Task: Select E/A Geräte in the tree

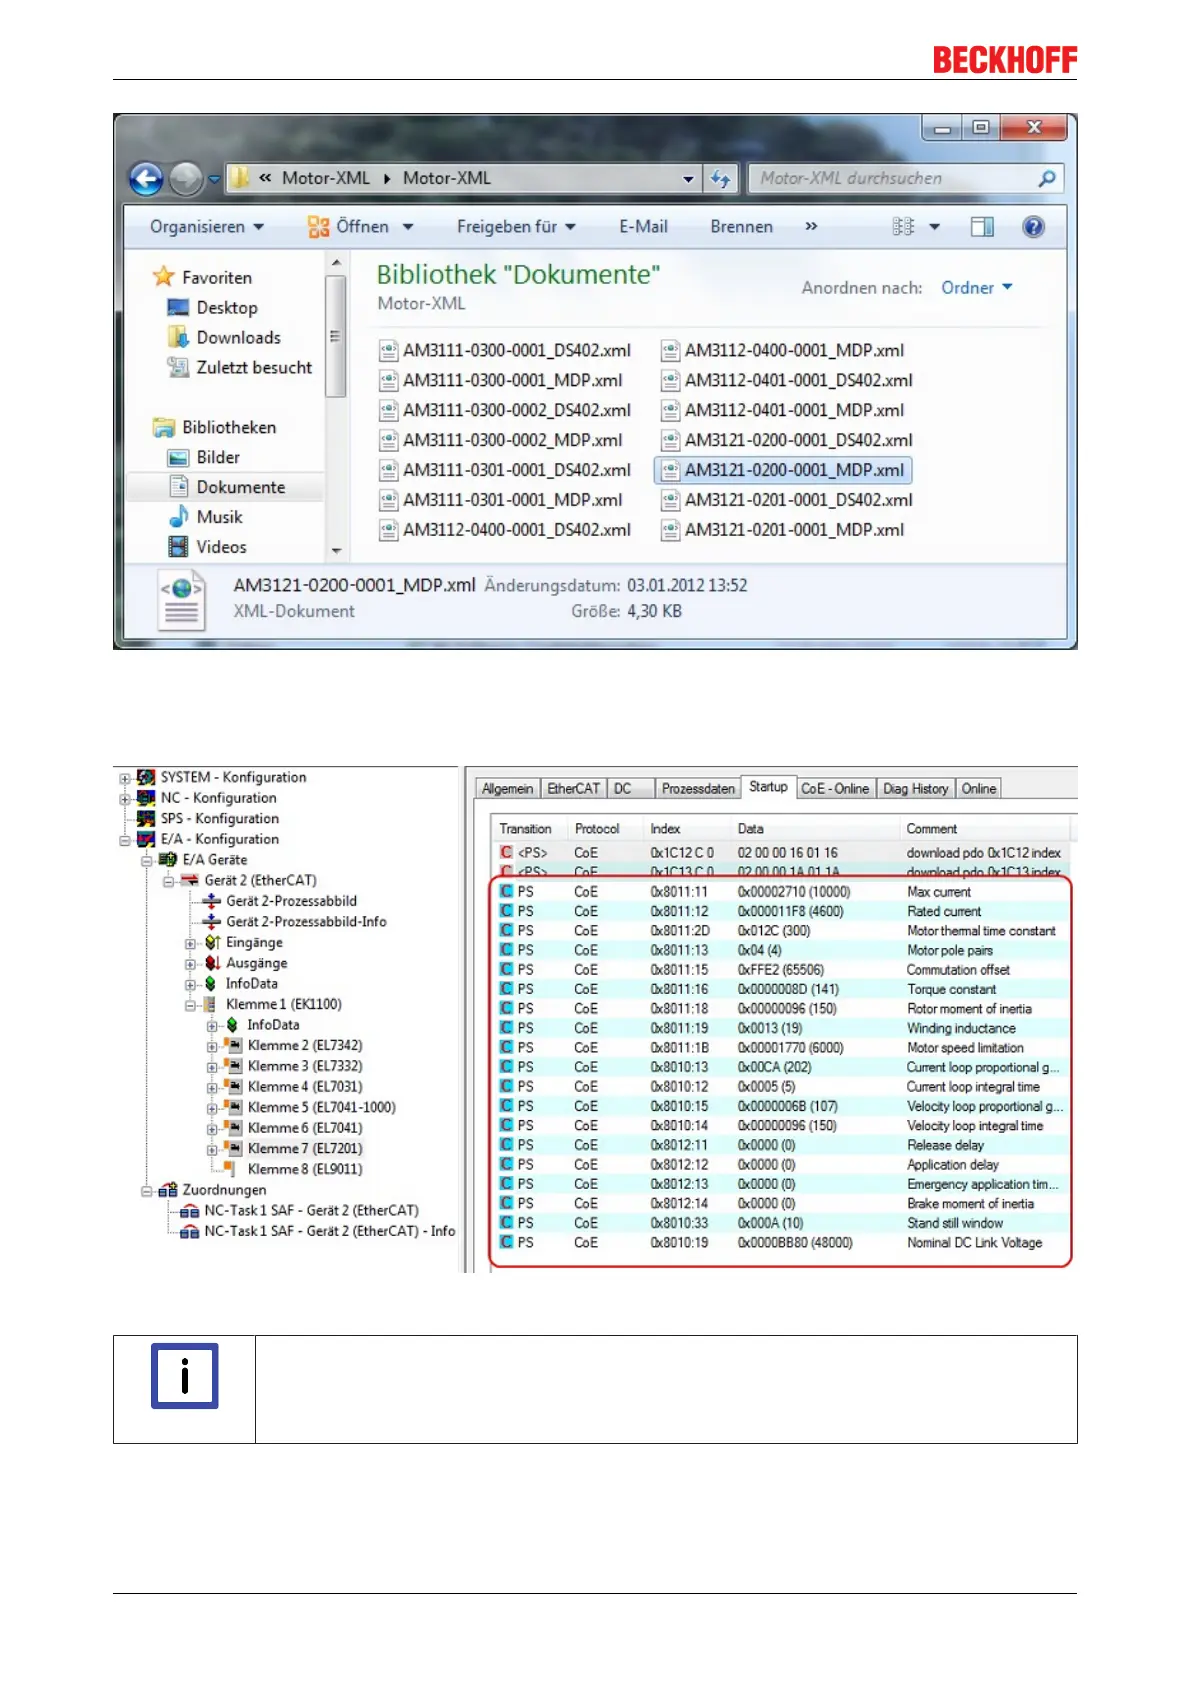Action: (x=214, y=860)
